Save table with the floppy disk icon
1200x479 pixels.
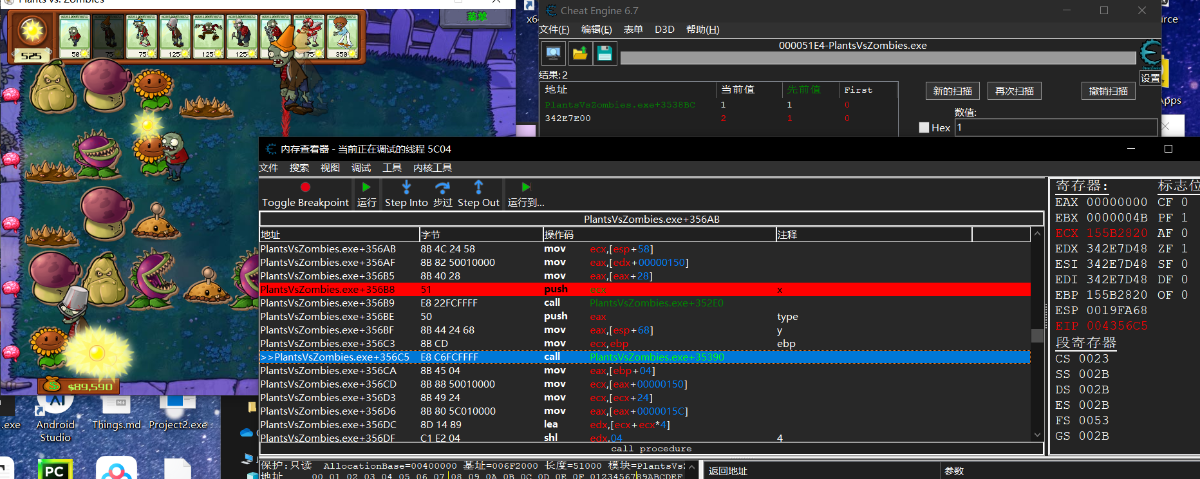coord(604,53)
